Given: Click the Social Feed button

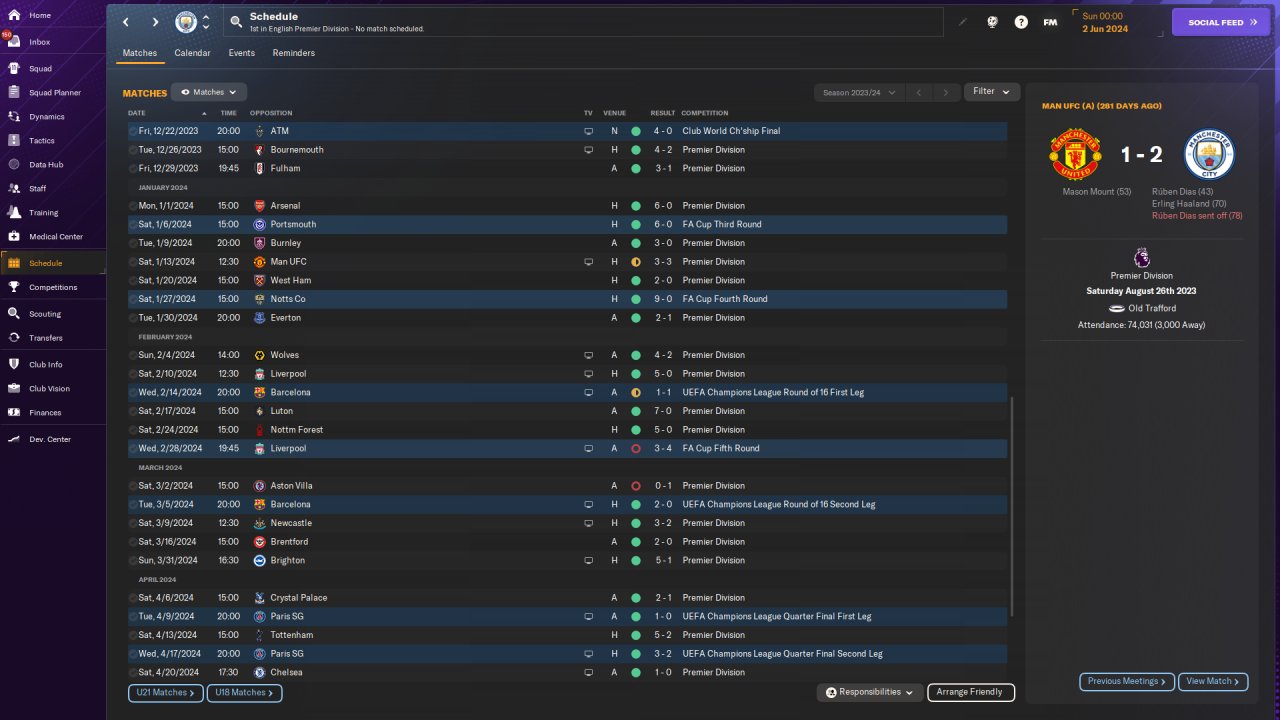Looking at the screenshot, I should click(1220, 22).
